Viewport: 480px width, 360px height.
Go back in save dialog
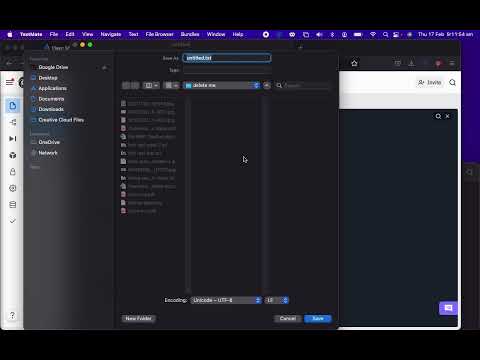click(126, 85)
